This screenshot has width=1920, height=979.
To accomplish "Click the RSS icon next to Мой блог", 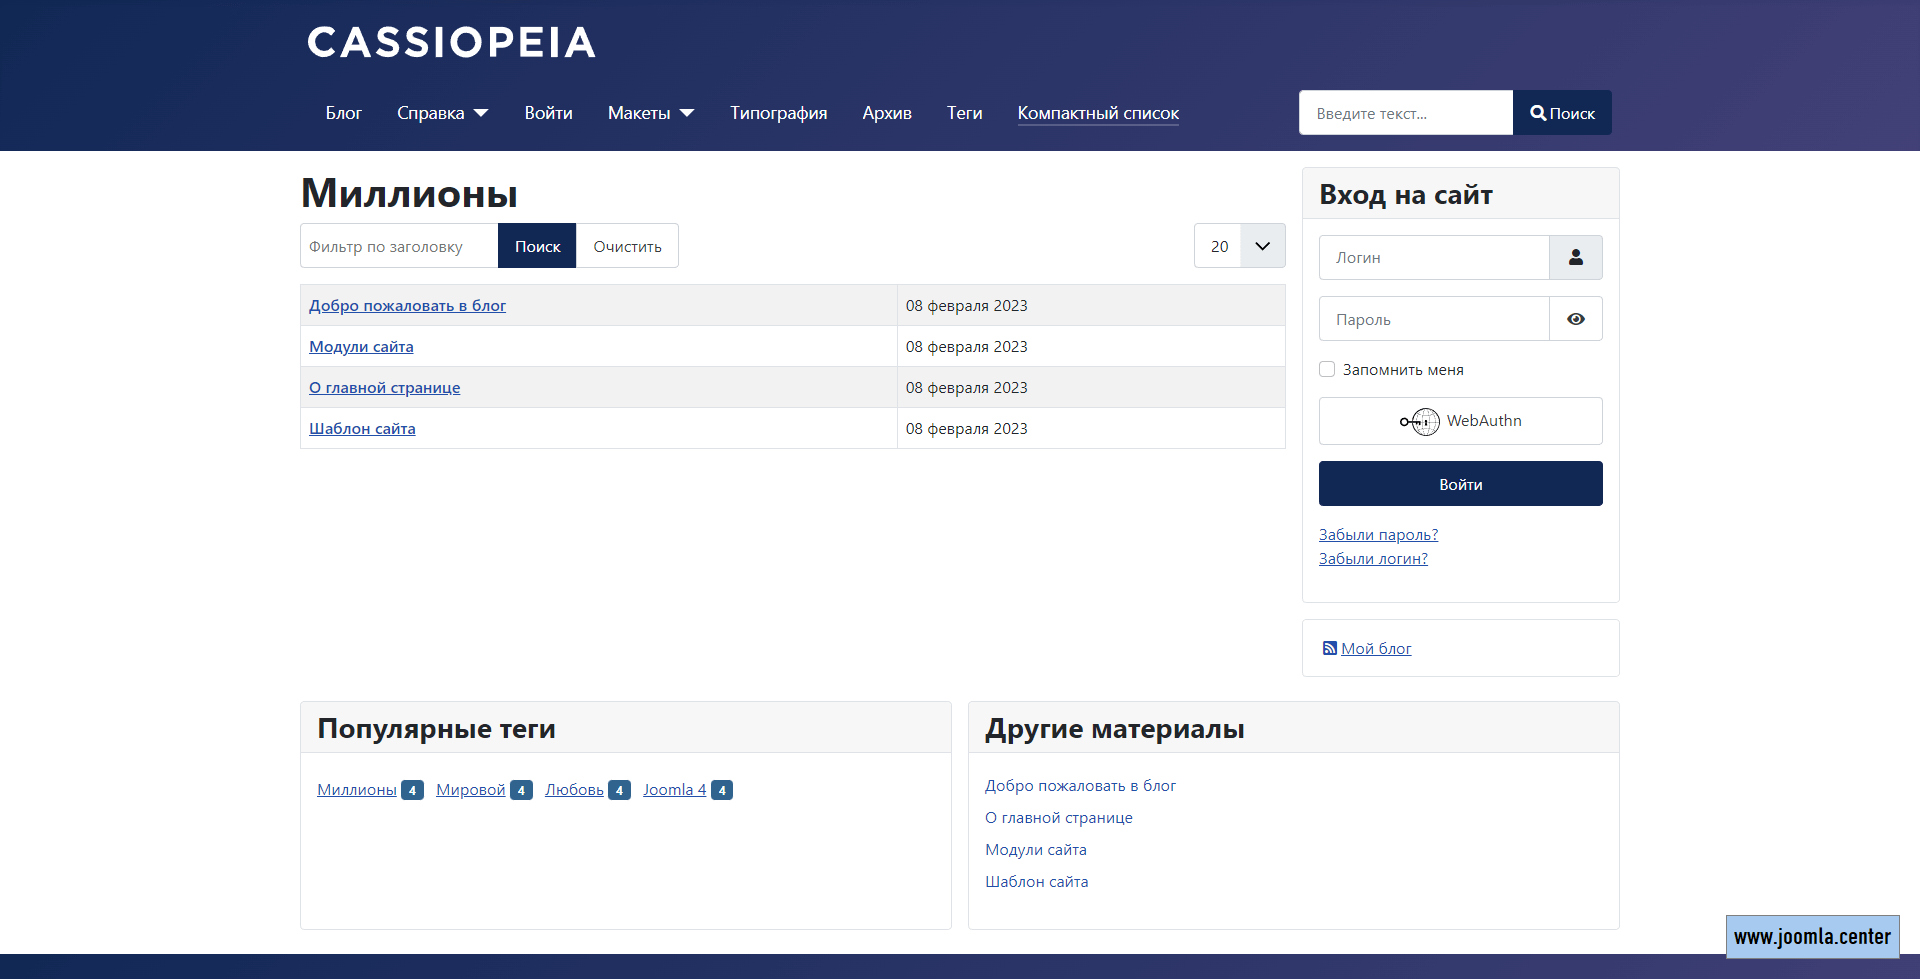I will coord(1328,648).
